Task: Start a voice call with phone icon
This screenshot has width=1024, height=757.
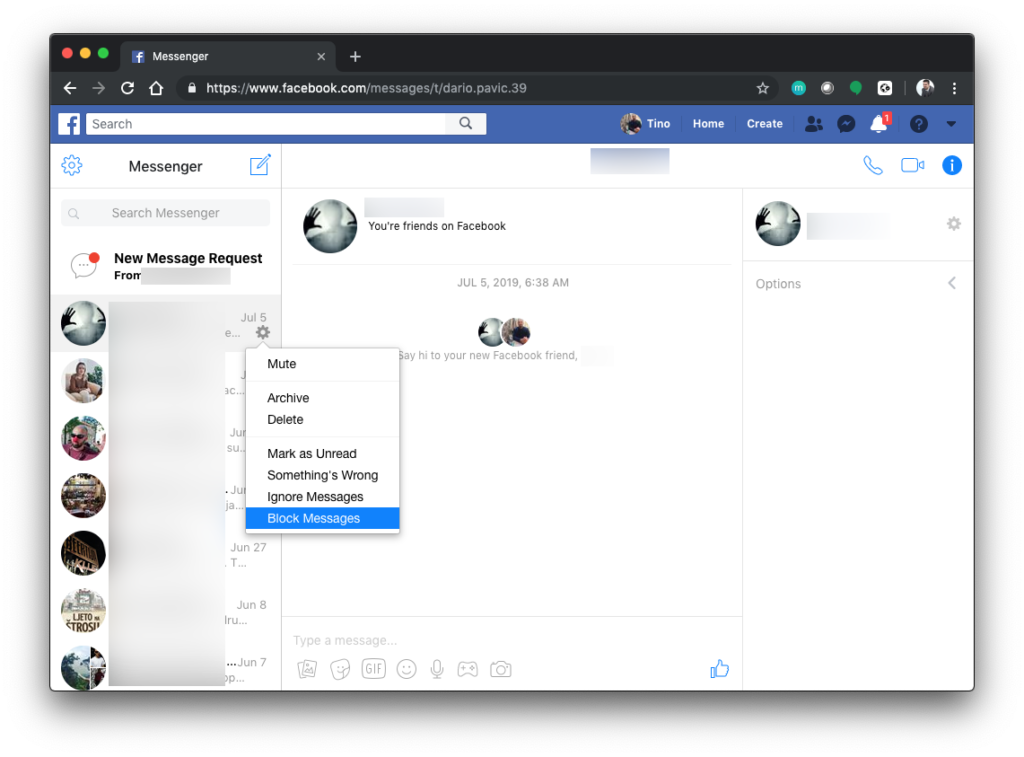Action: coord(873,166)
